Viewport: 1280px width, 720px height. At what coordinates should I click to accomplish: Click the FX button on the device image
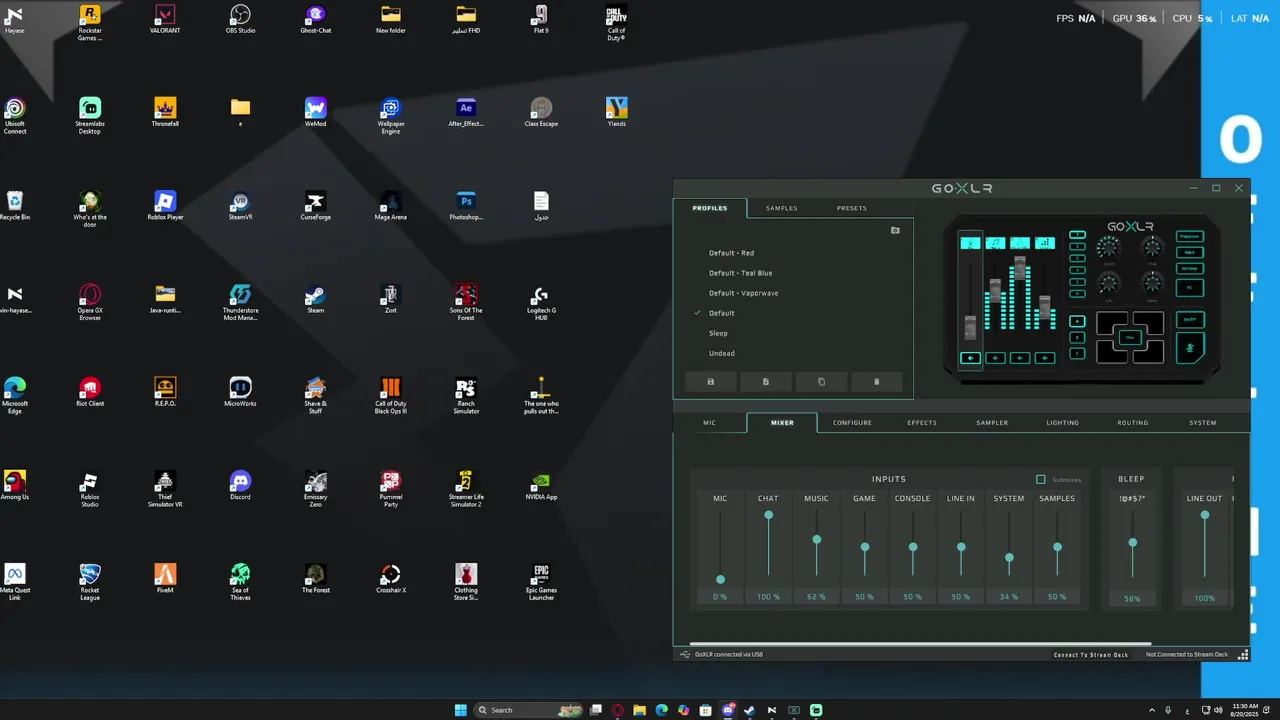1190,288
